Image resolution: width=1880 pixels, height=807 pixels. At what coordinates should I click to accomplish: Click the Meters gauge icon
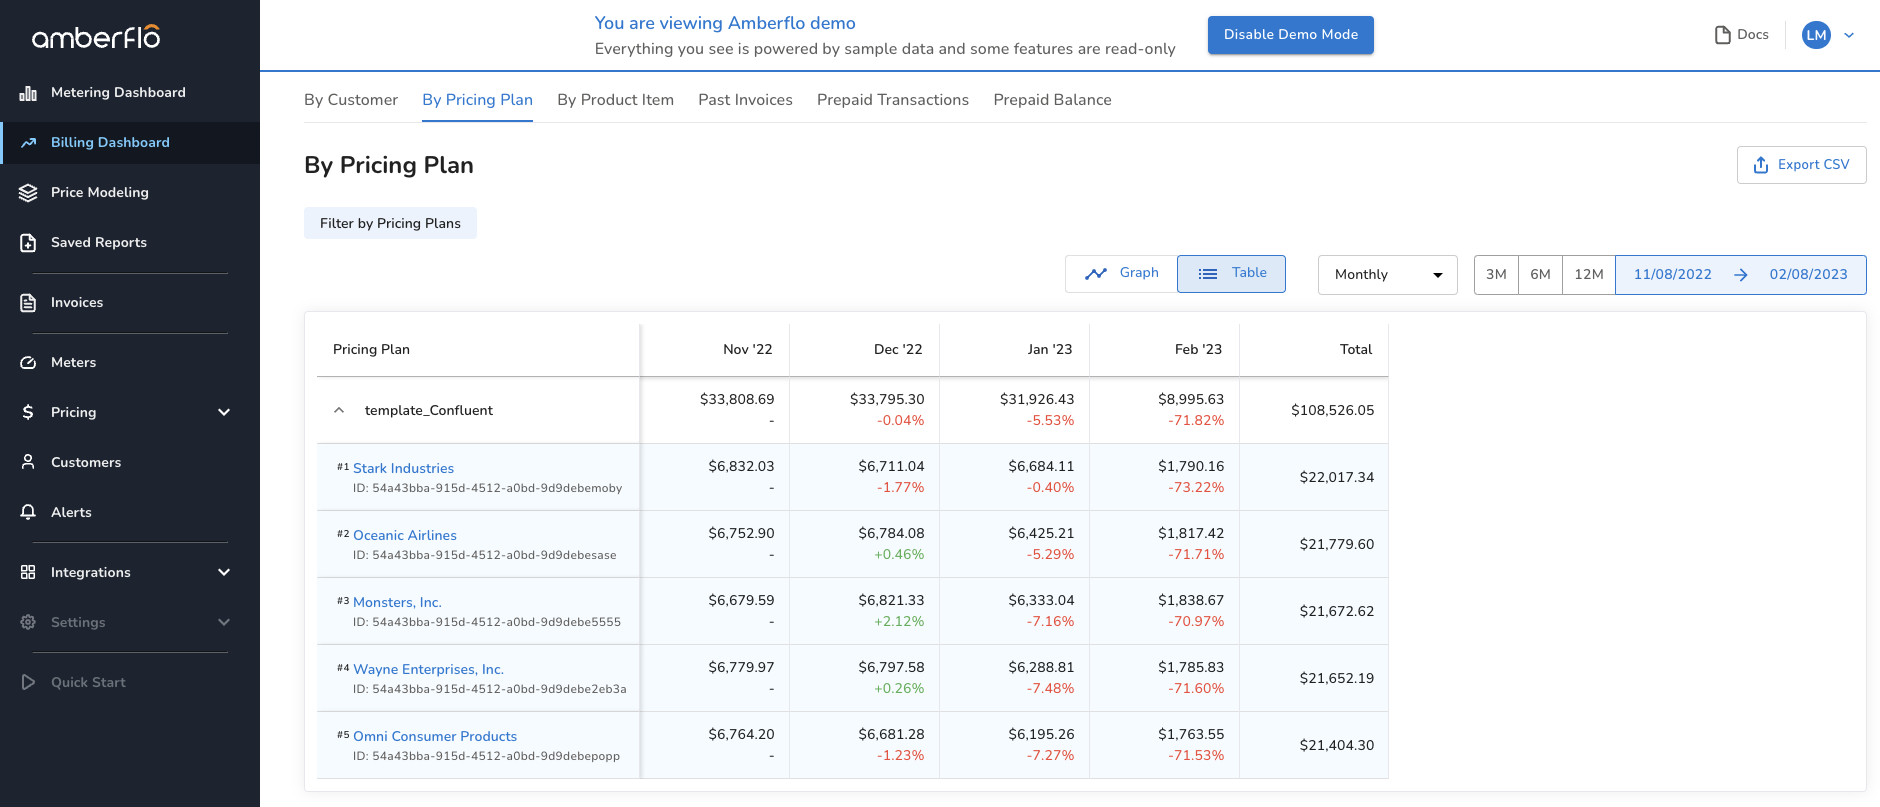[x=28, y=363]
